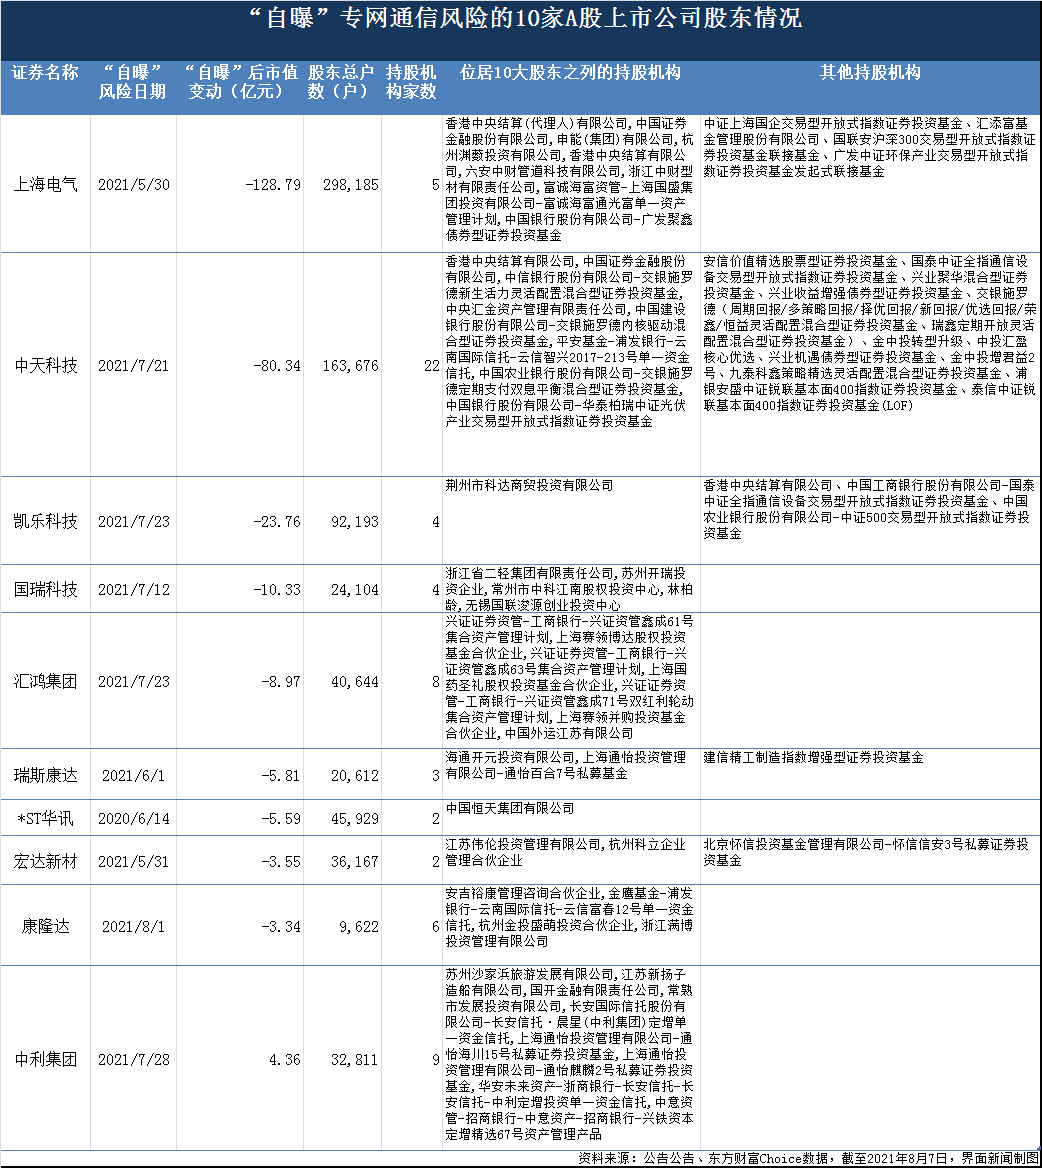
Task: Select the 上海电气 company name cell
Action: (x=45, y=185)
